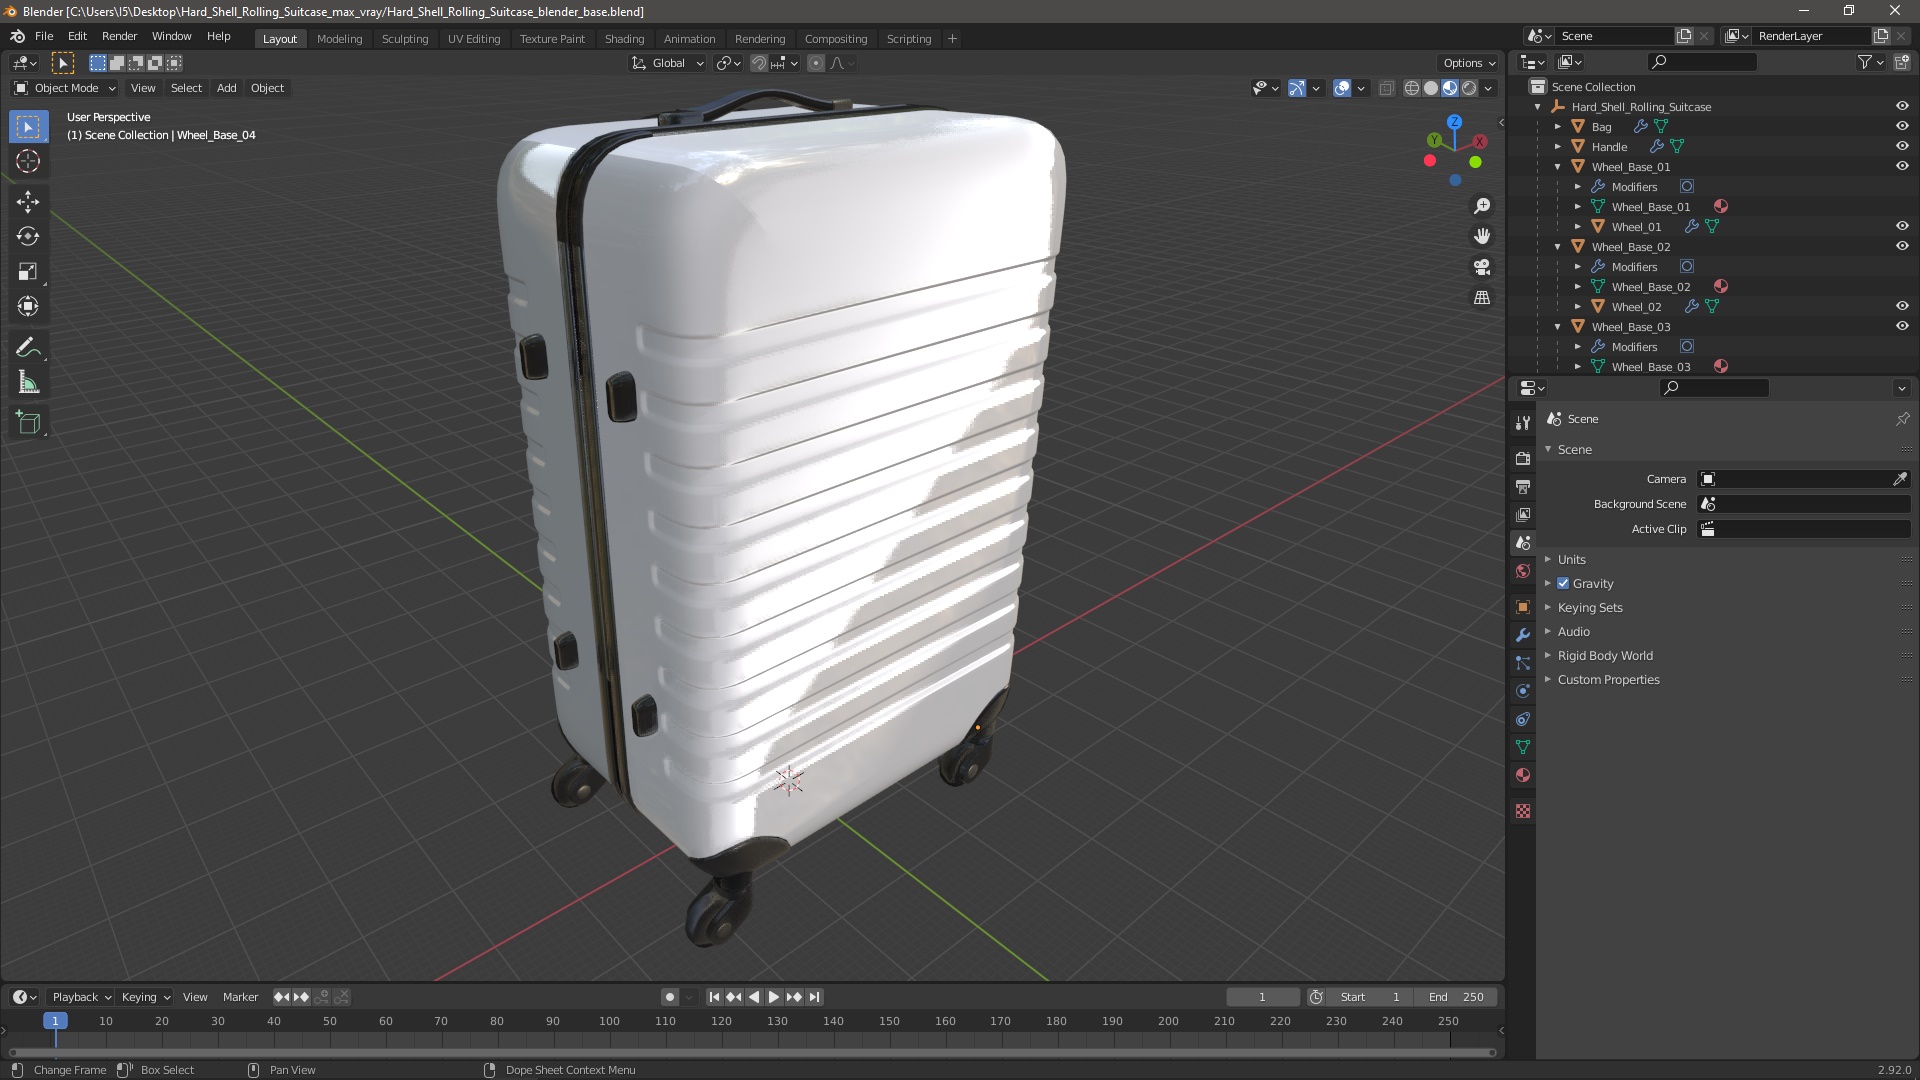1920x1080 pixels.
Task: Open the Texture properties checker tab
Action: 1523,811
